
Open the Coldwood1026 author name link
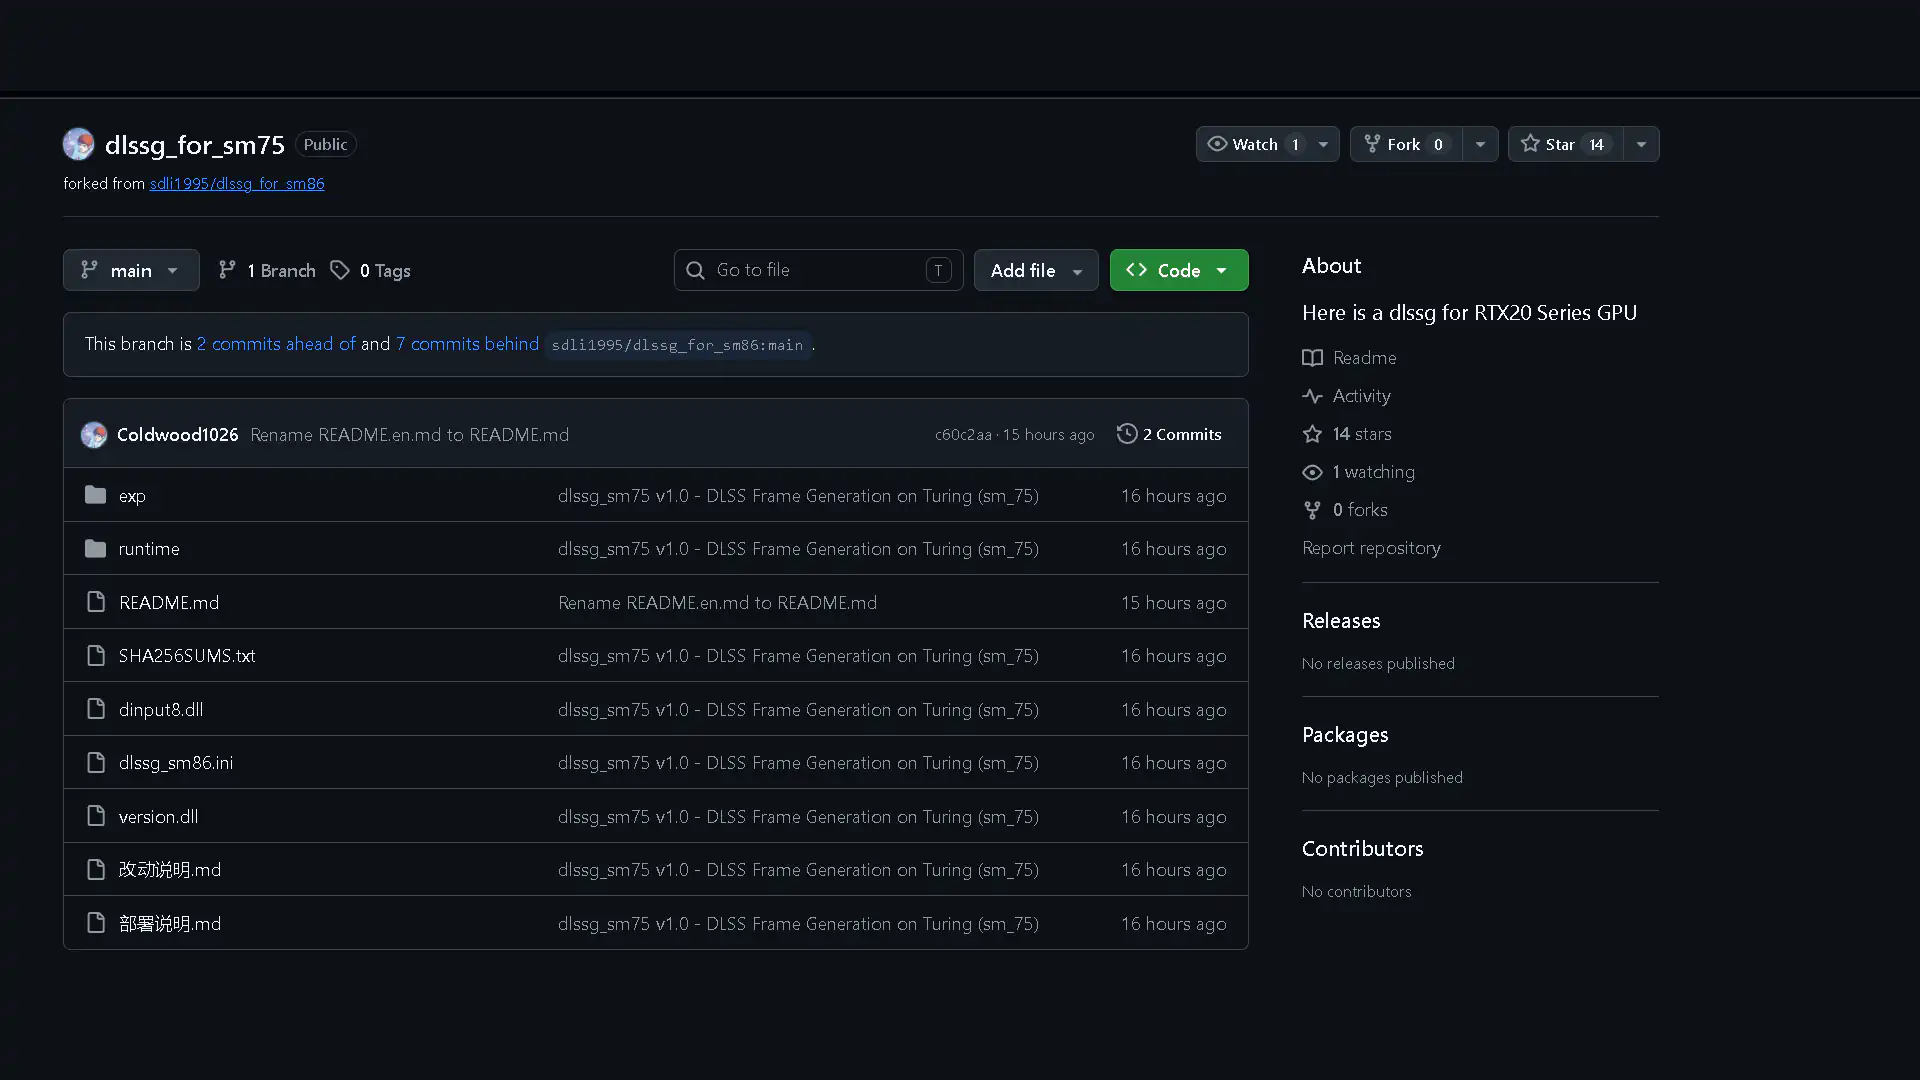click(x=177, y=435)
